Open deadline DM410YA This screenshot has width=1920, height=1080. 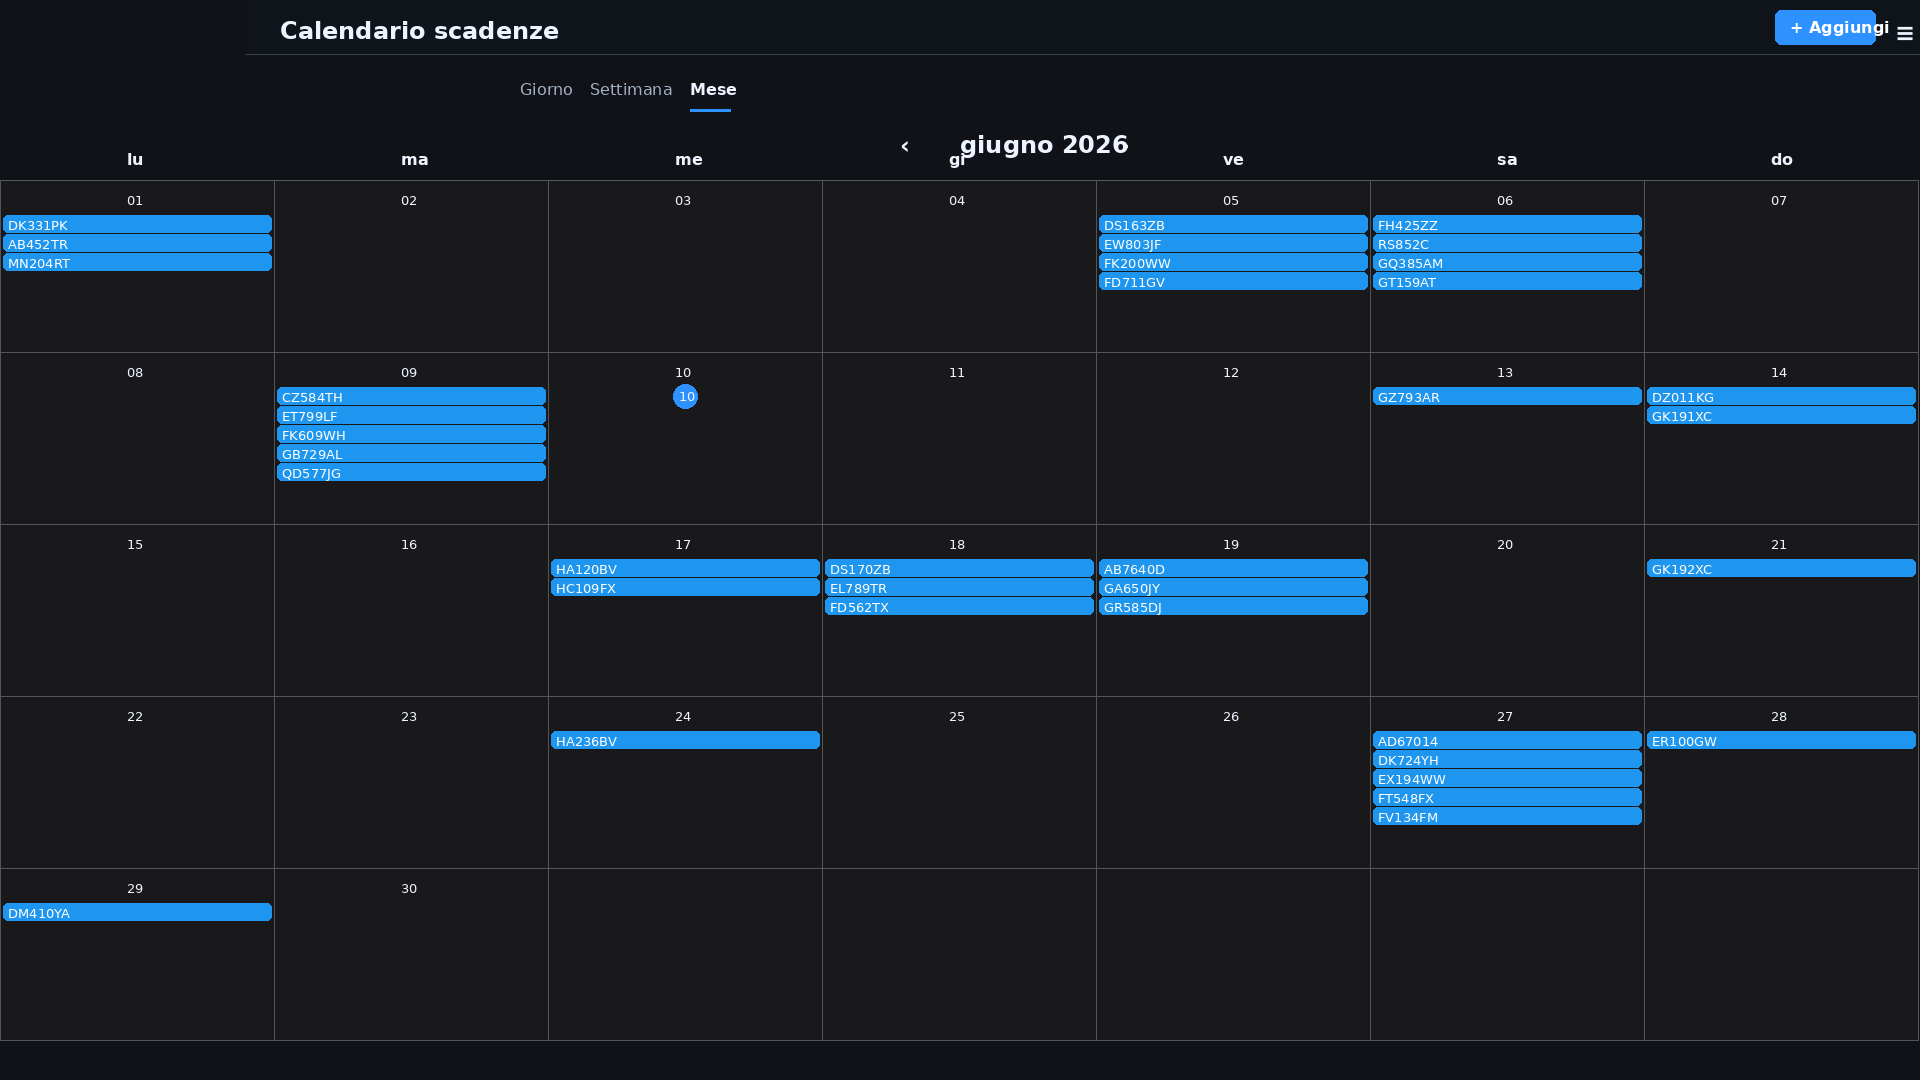(x=138, y=913)
